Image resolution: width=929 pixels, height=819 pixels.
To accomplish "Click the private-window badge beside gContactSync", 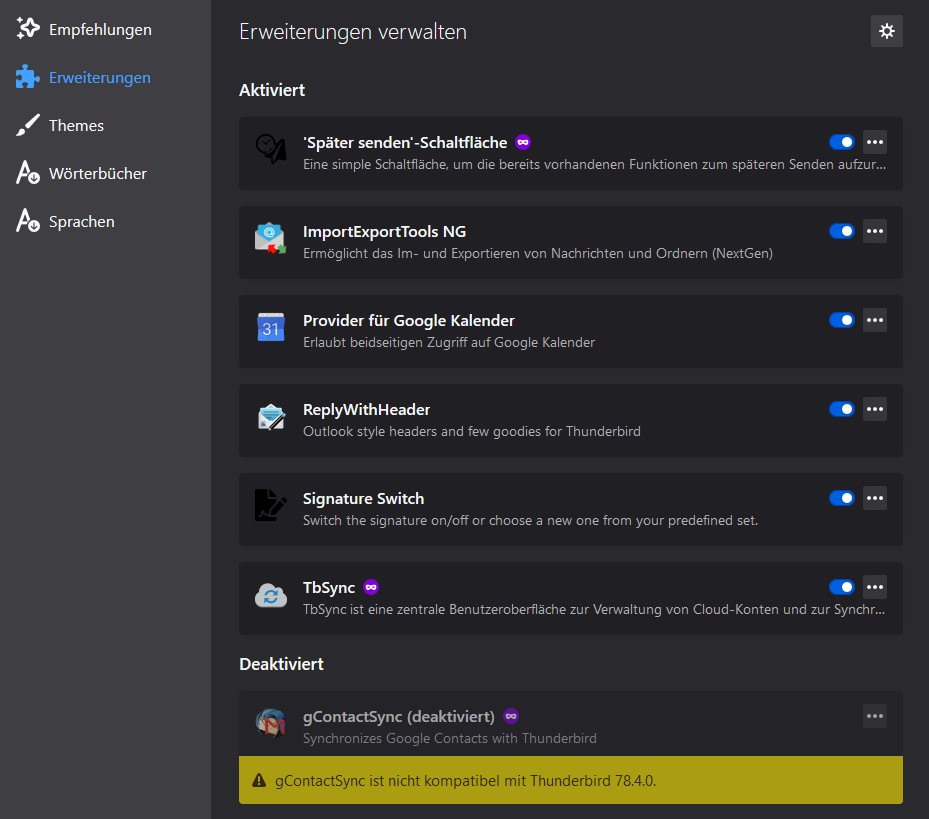I will click(x=511, y=716).
